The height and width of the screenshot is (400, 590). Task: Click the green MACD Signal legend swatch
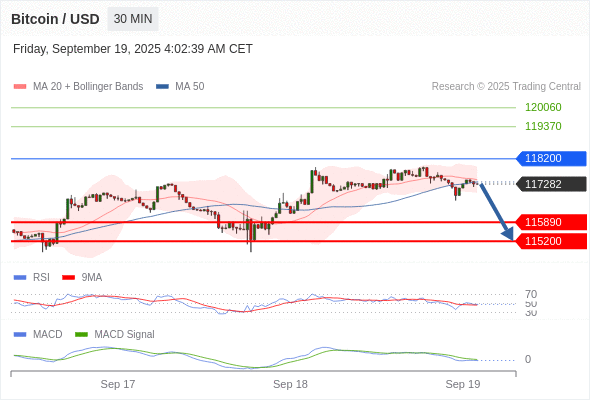[81, 335]
